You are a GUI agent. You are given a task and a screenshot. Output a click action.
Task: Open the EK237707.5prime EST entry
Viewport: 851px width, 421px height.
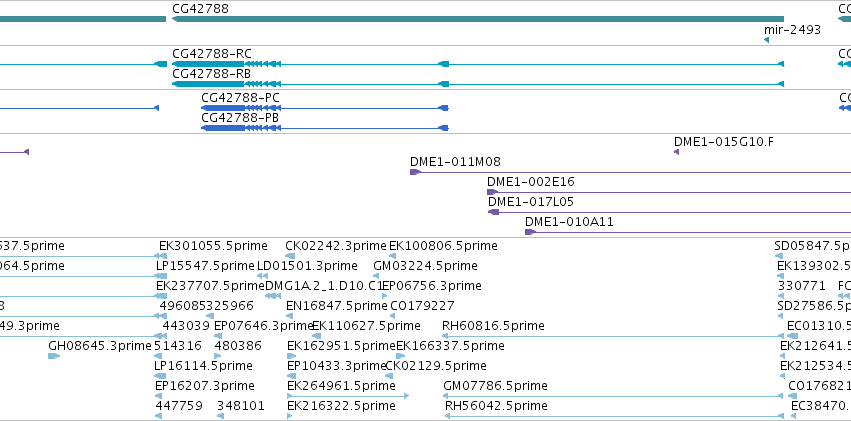point(210,286)
